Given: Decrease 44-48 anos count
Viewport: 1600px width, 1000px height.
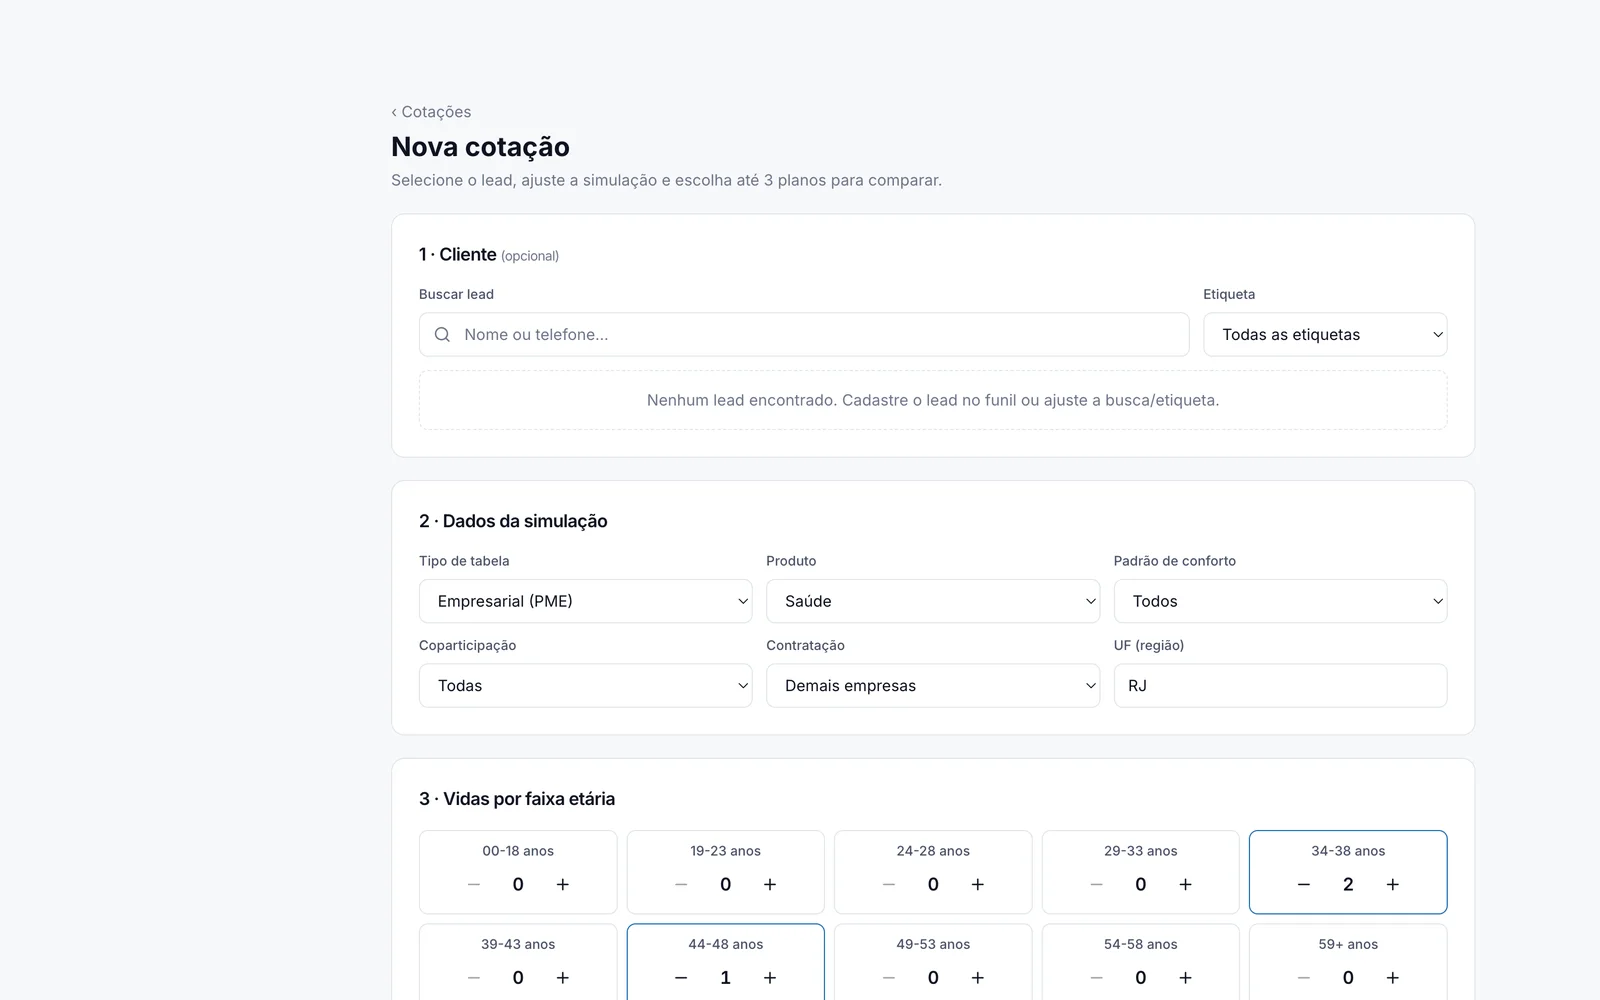Looking at the screenshot, I should (681, 977).
